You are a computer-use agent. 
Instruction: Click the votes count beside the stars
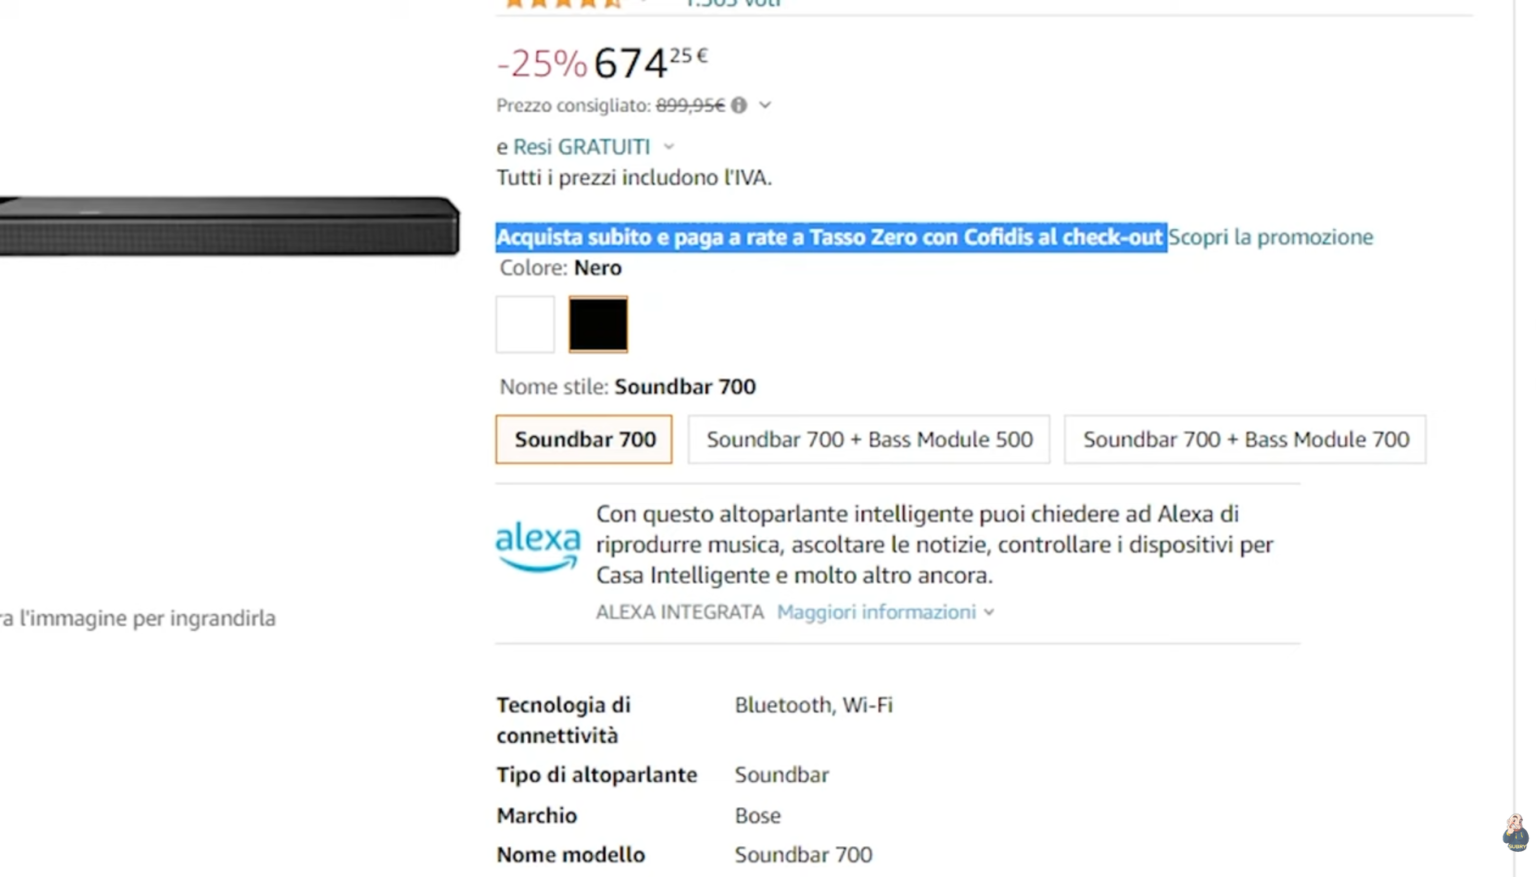(x=732, y=5)
